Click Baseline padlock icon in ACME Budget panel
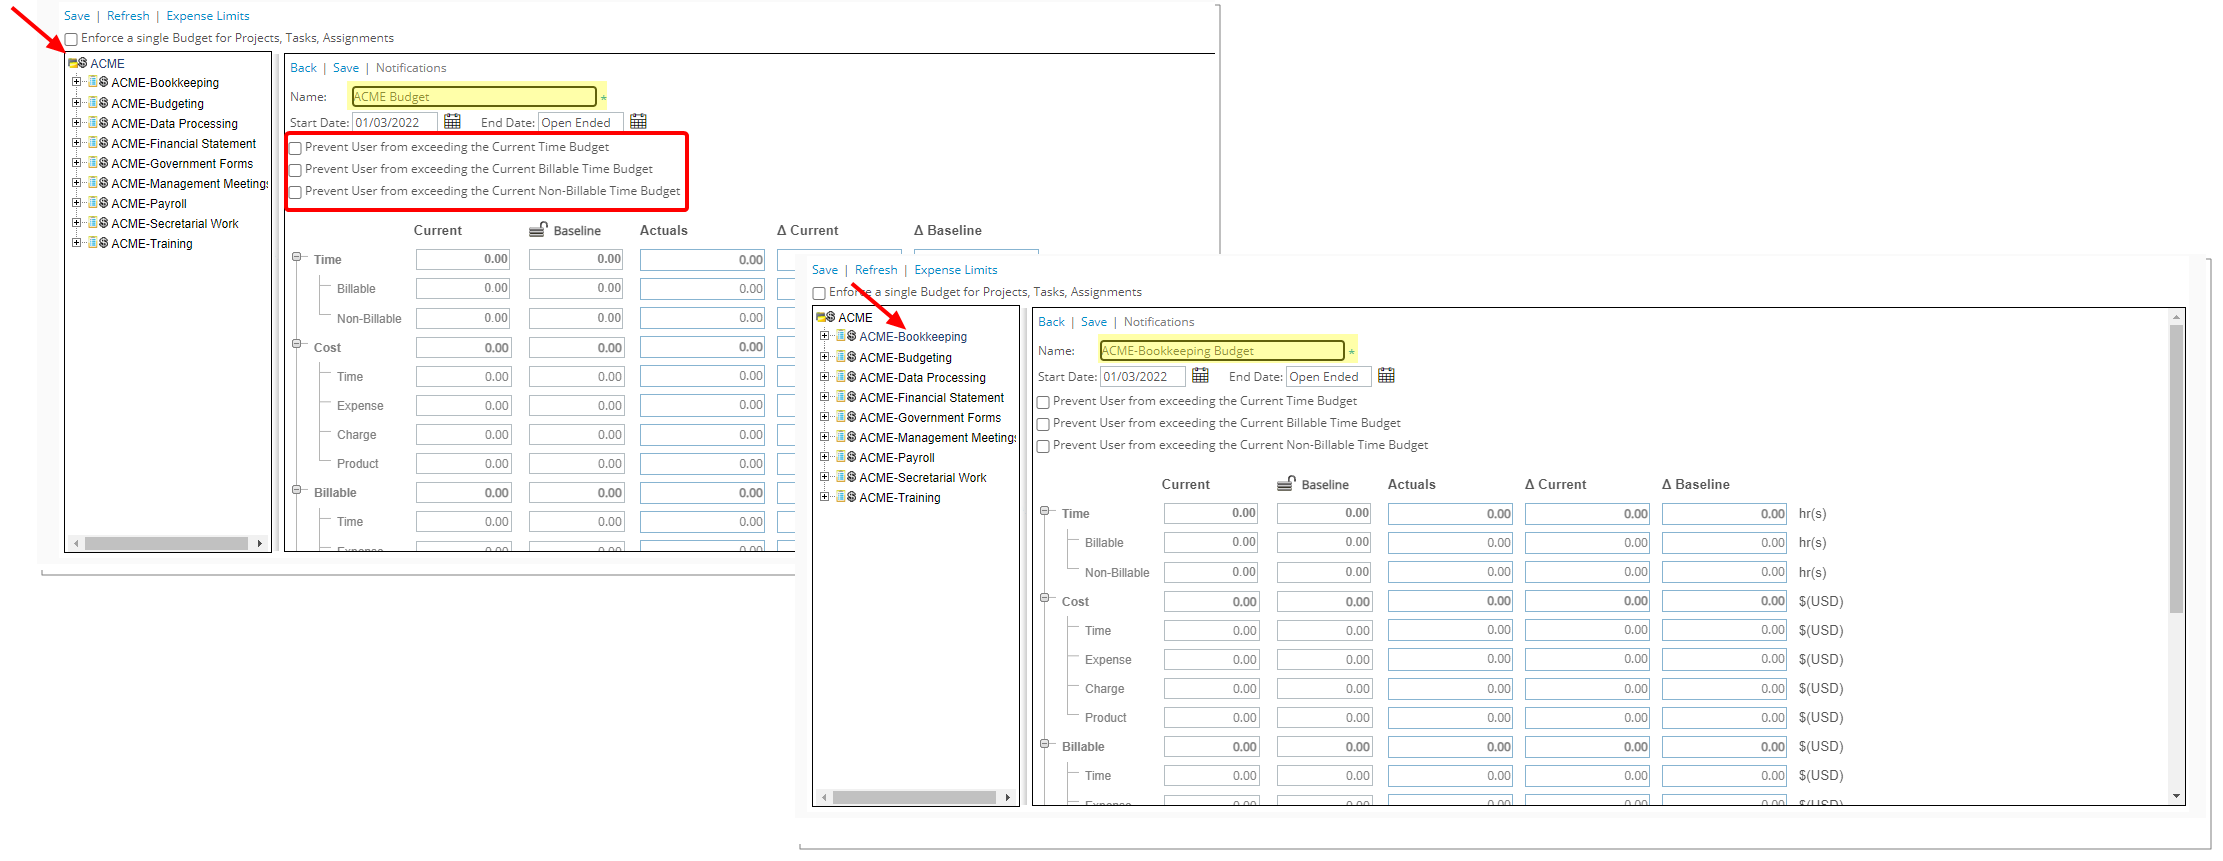2223x861 pixels. pyautogui.click(x=538, y=229)
